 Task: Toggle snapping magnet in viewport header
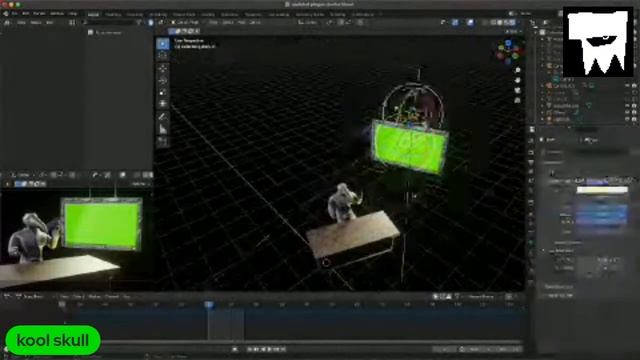coord(341,22)
